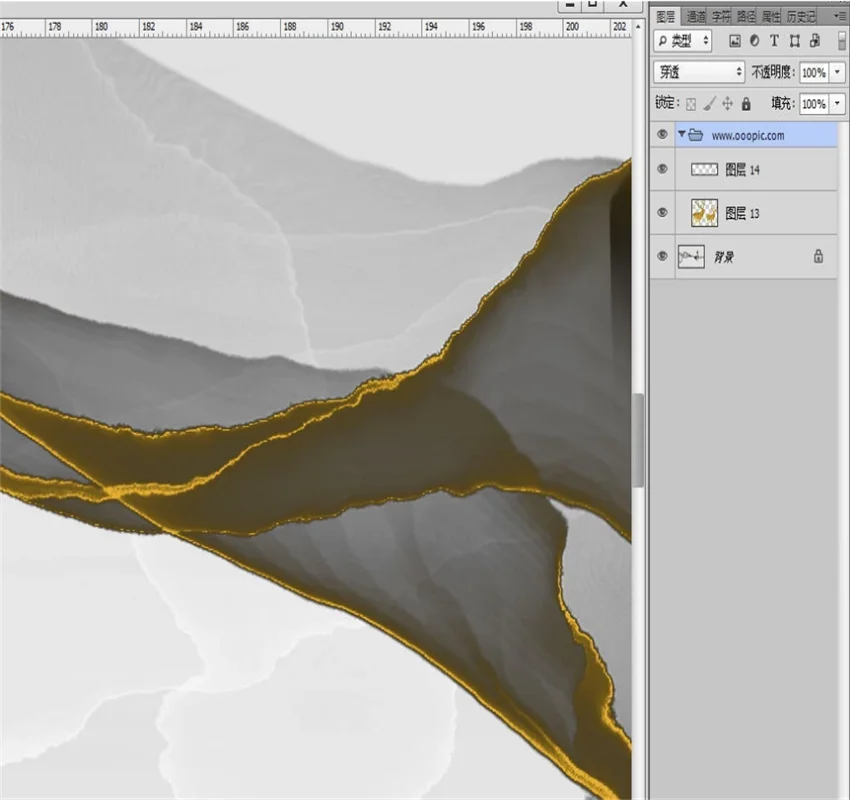The width and height of the screenshot is (850, 800).
Task: Select the 图层 13 layer thumbnail
Action: pos(705,213)
